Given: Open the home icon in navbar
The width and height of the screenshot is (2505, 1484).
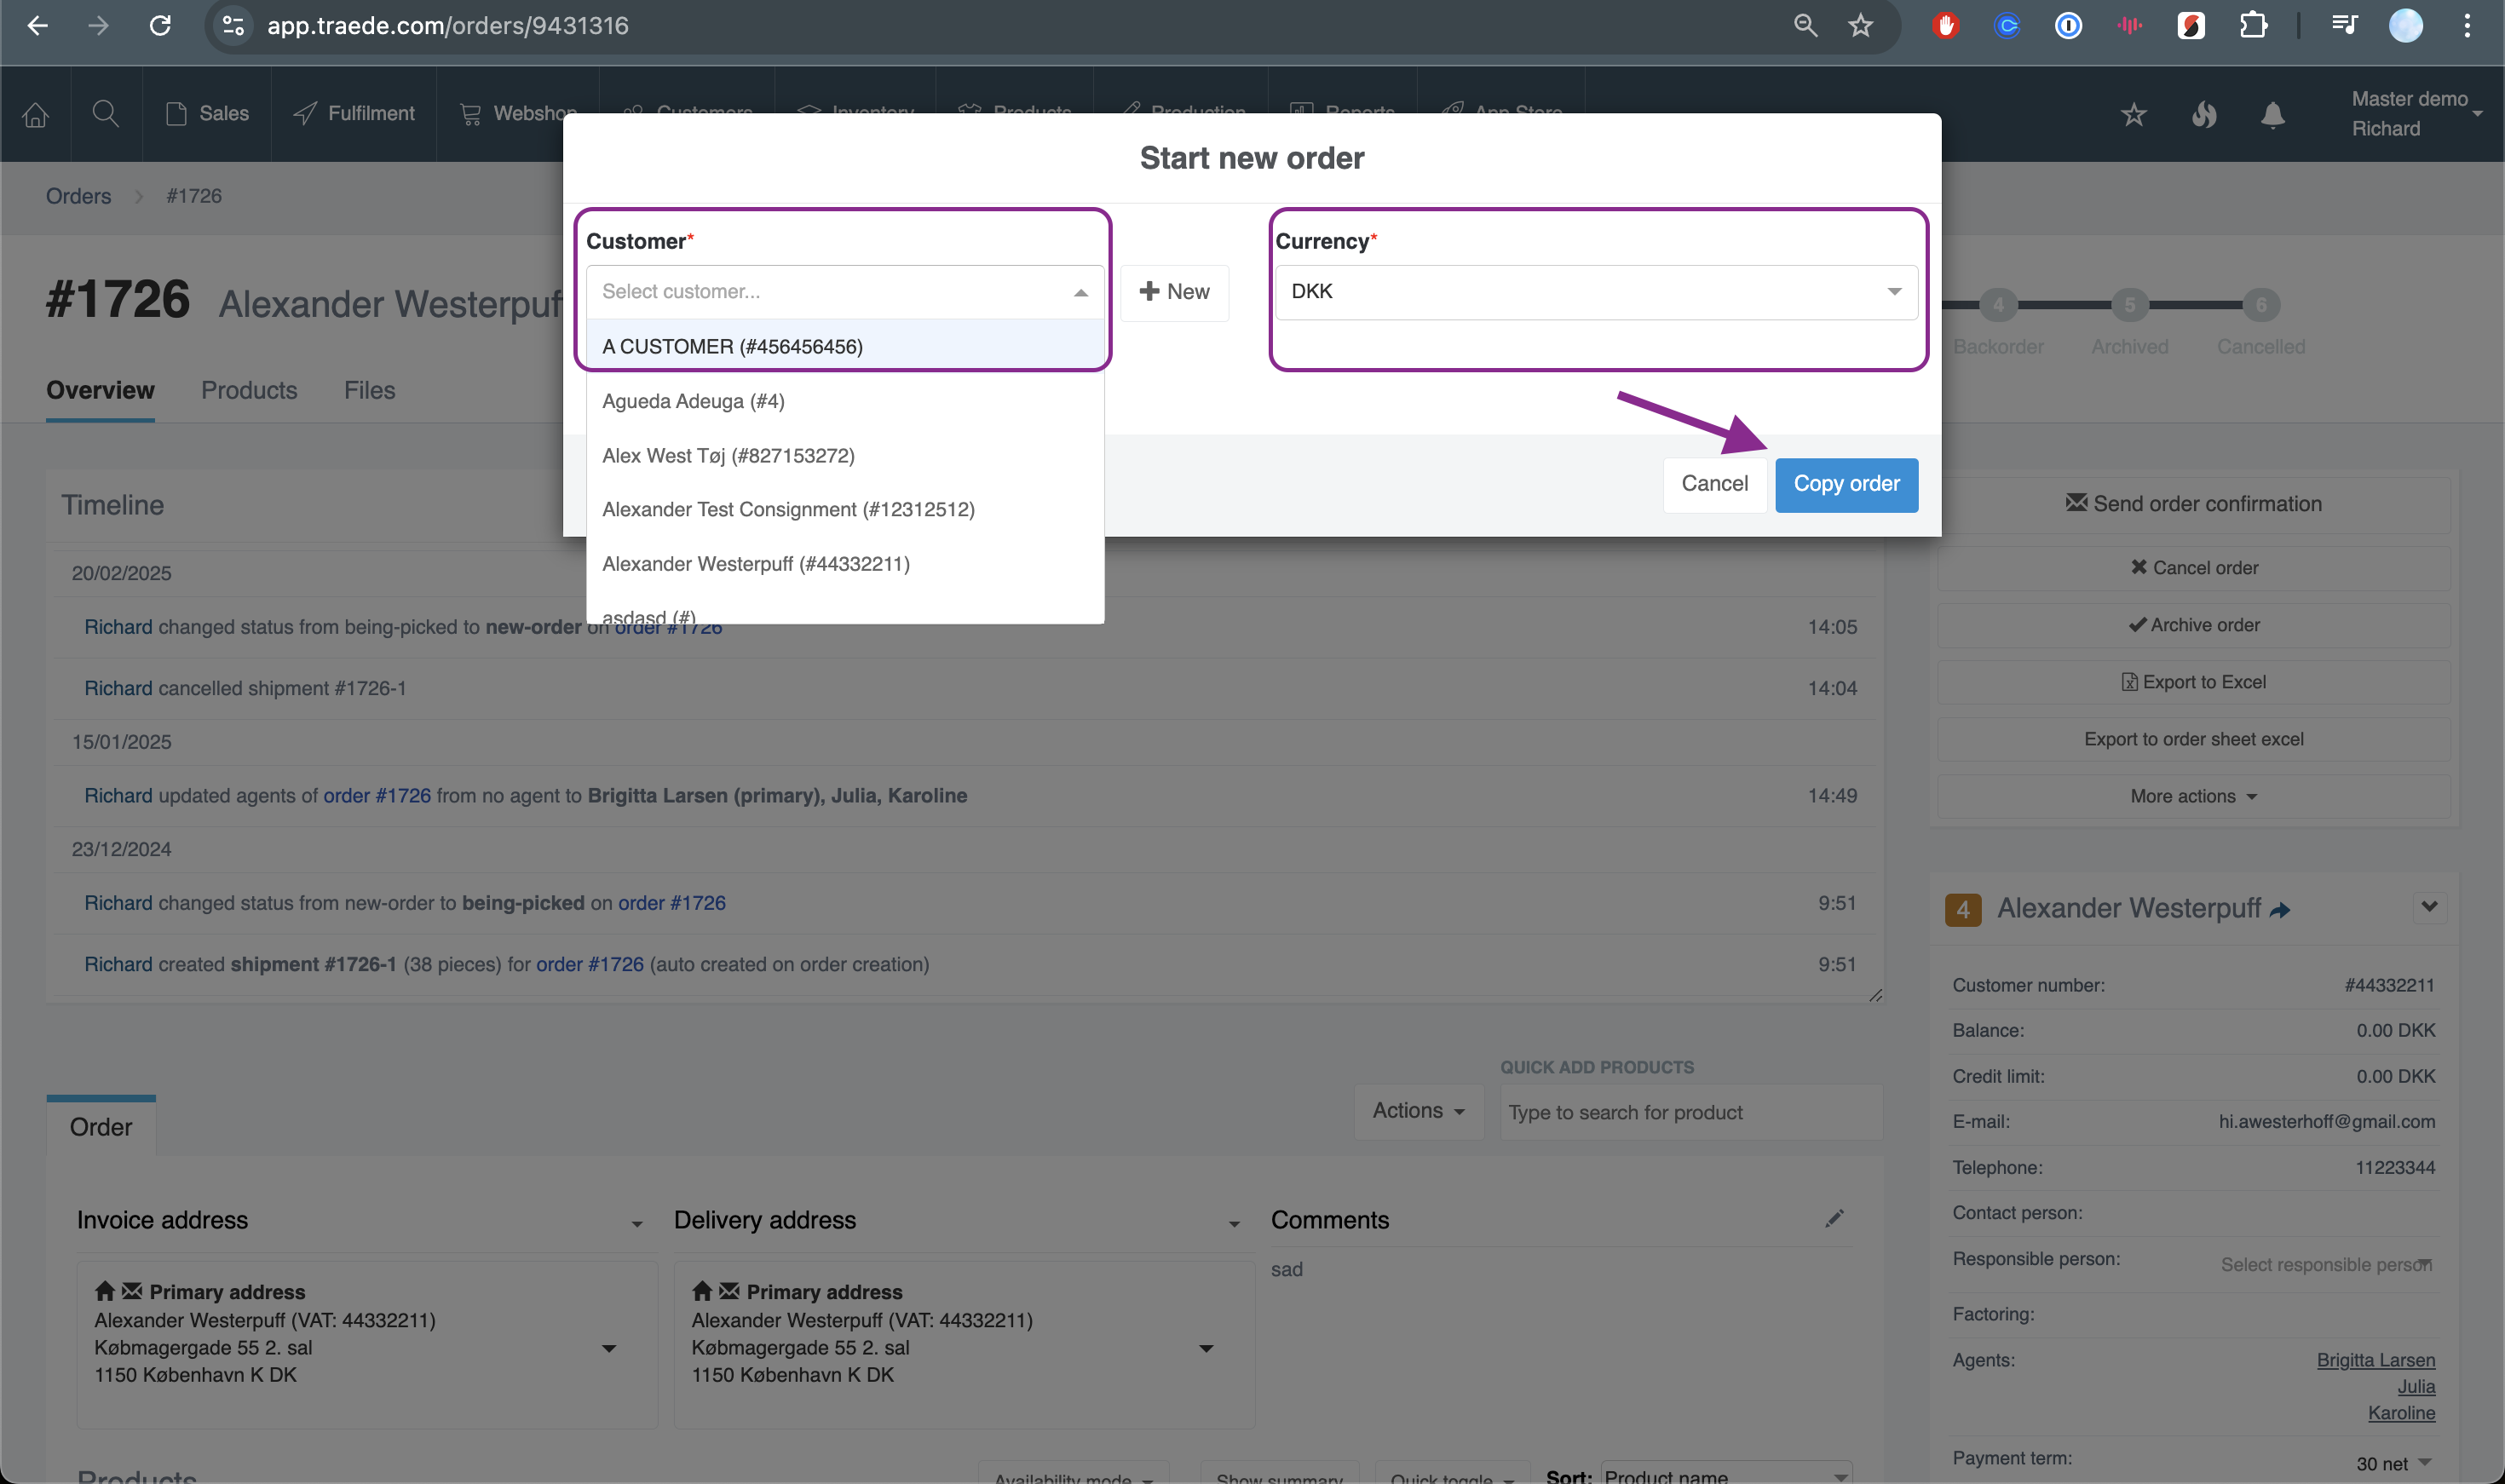Looking at the screenshot, I should tap(36, 114).
